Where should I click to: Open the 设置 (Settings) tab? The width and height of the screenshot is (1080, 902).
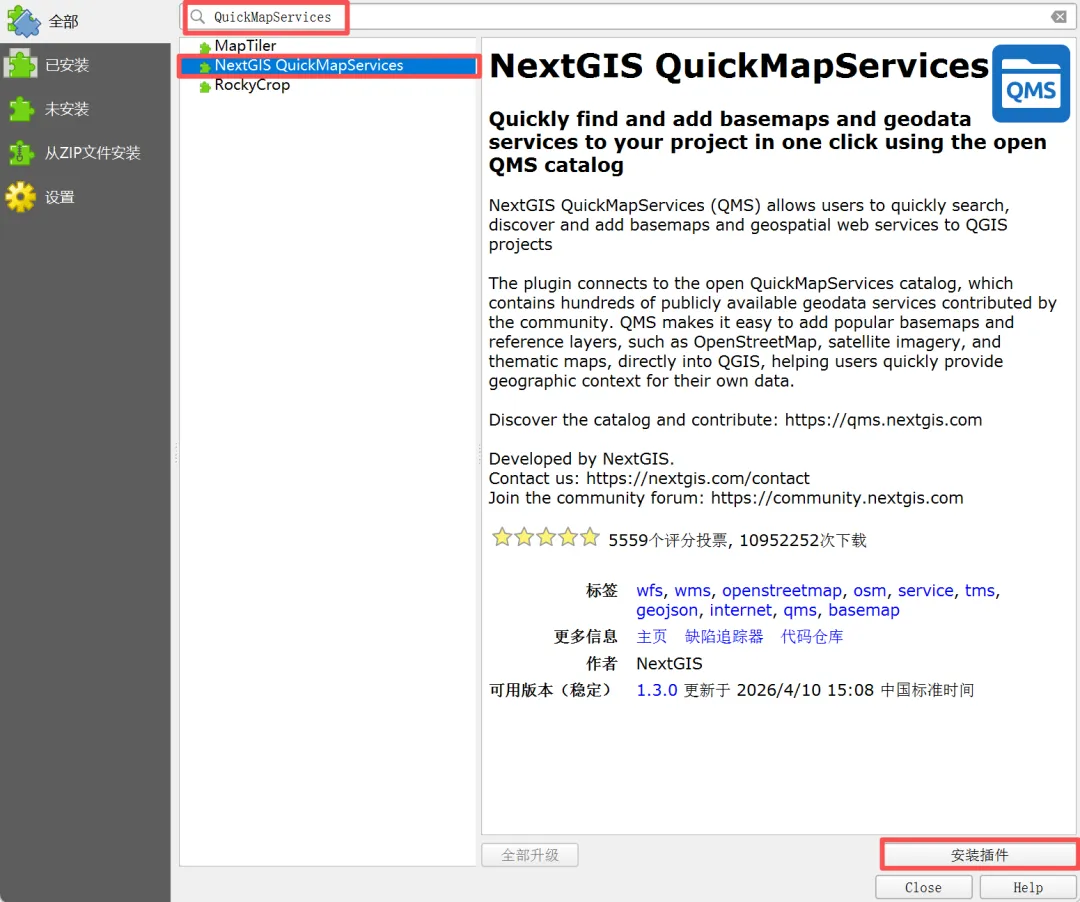coord(85,197)
